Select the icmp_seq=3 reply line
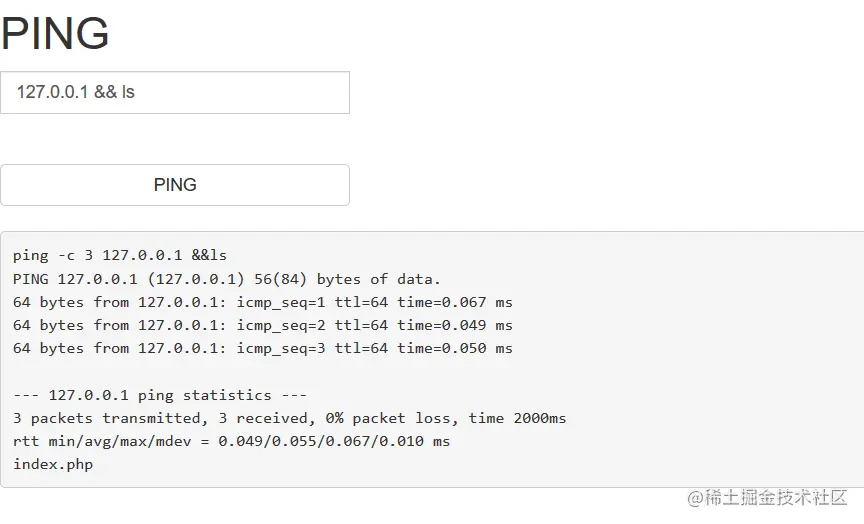 [262, 348]
